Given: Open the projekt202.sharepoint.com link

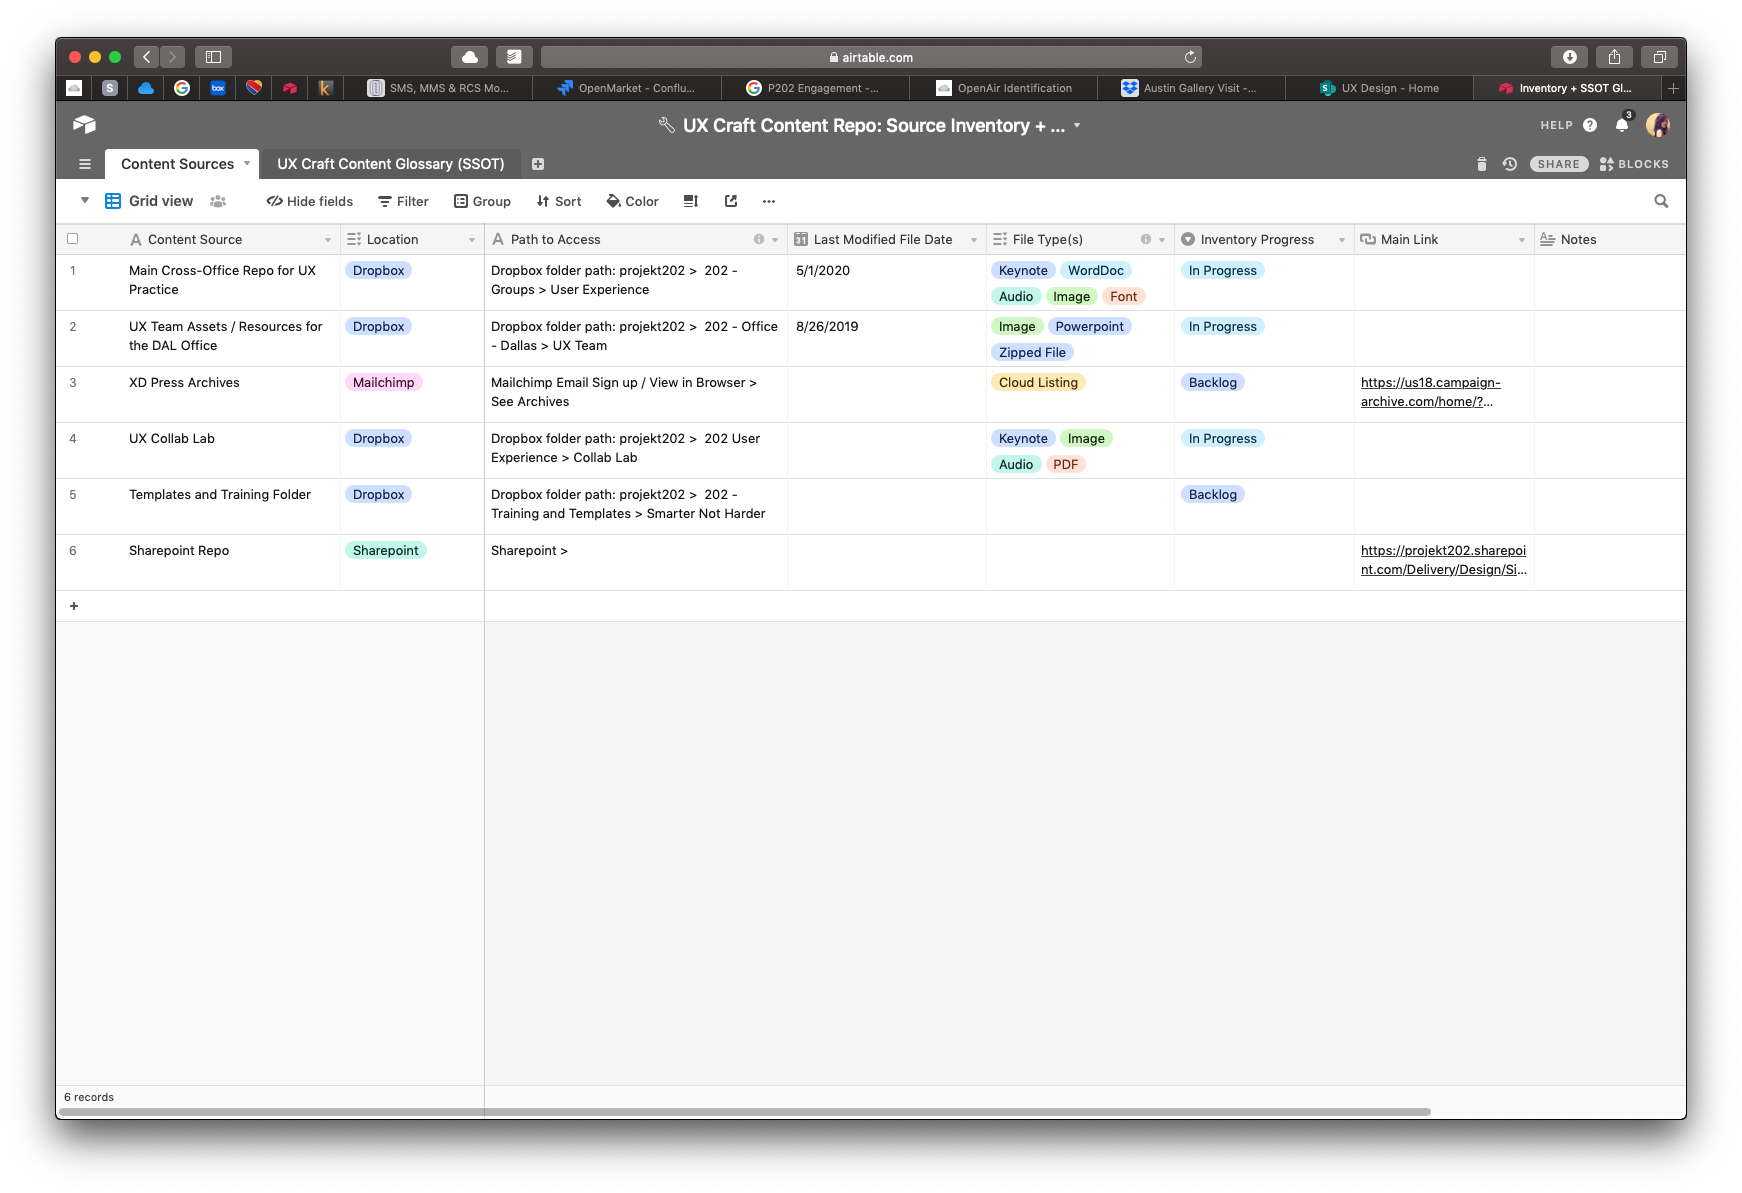Looking at the screenshot, I should [x=1443, y=560].
